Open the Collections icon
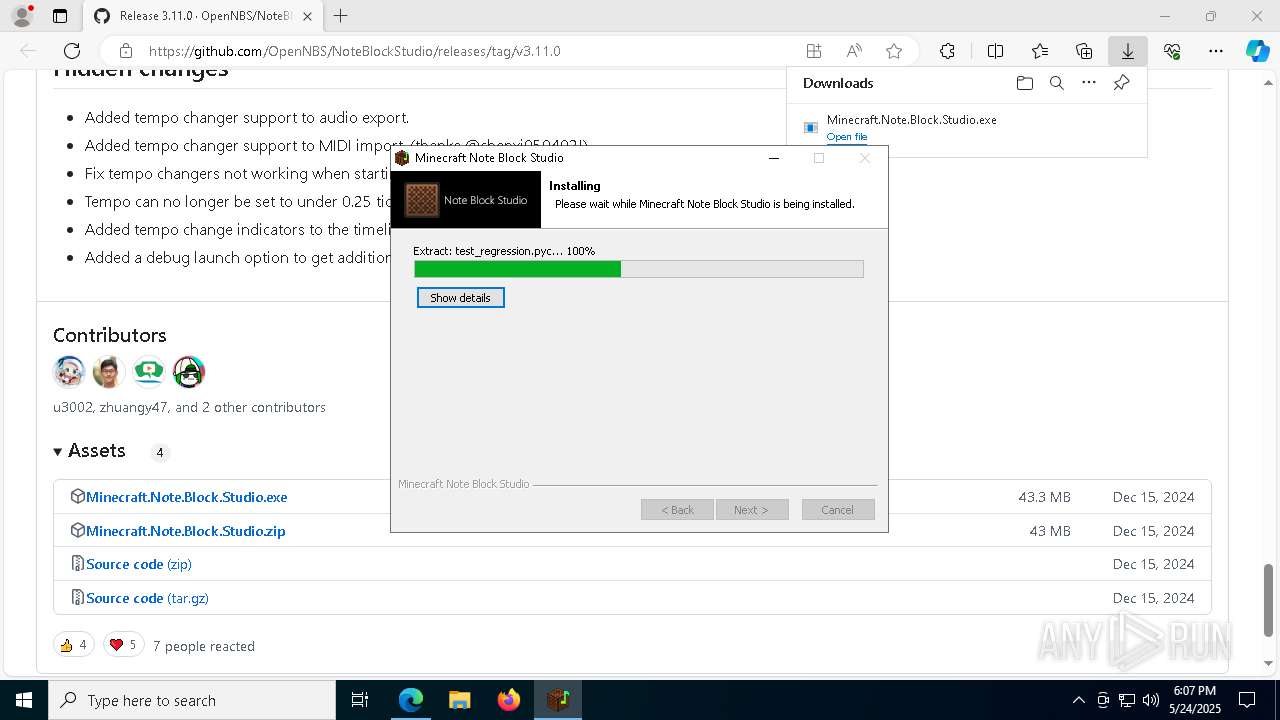 (1084, 51)
